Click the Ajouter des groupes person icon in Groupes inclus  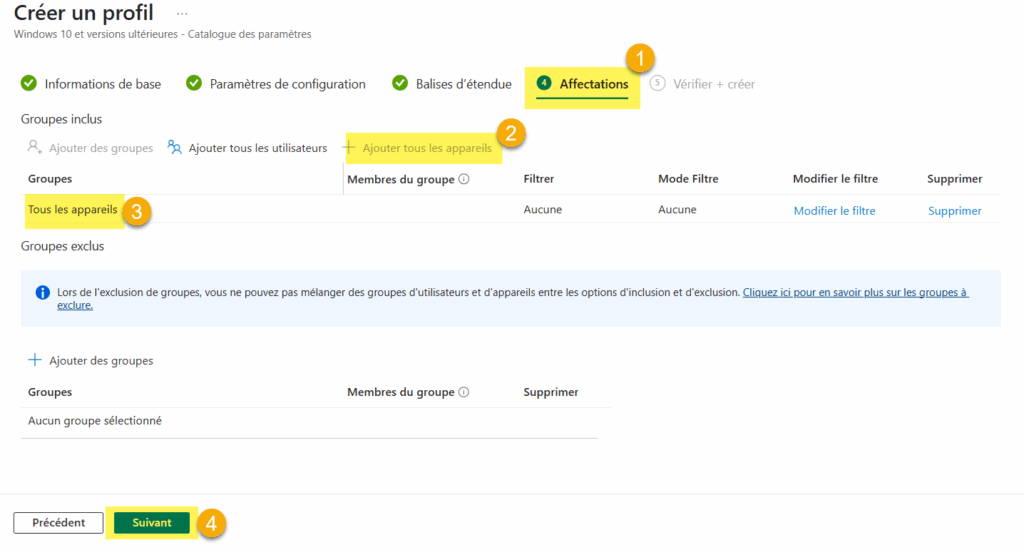point(35,147)
